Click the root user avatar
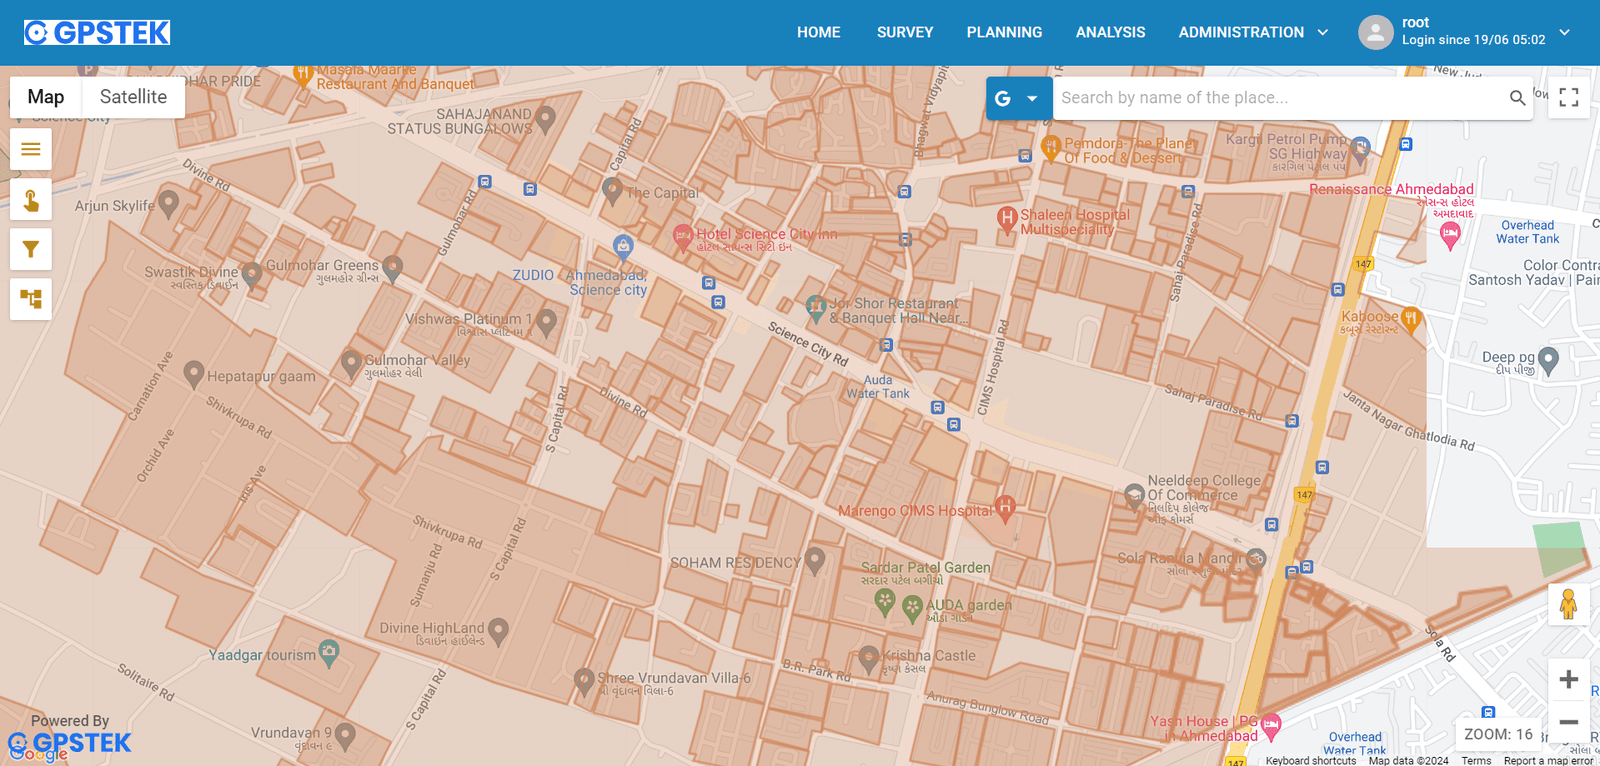The width and height of the screenshot is (1600, 766). point(1376,32)
